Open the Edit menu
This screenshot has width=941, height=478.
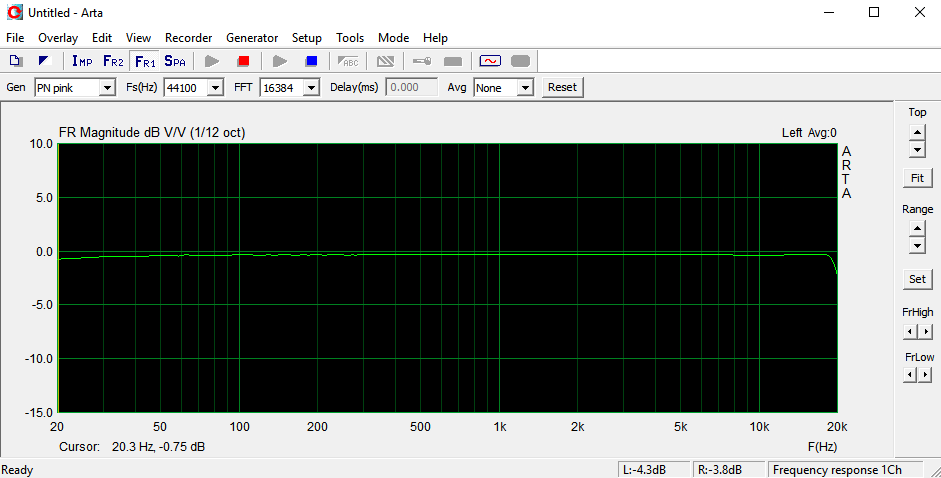tap(101, 38)
